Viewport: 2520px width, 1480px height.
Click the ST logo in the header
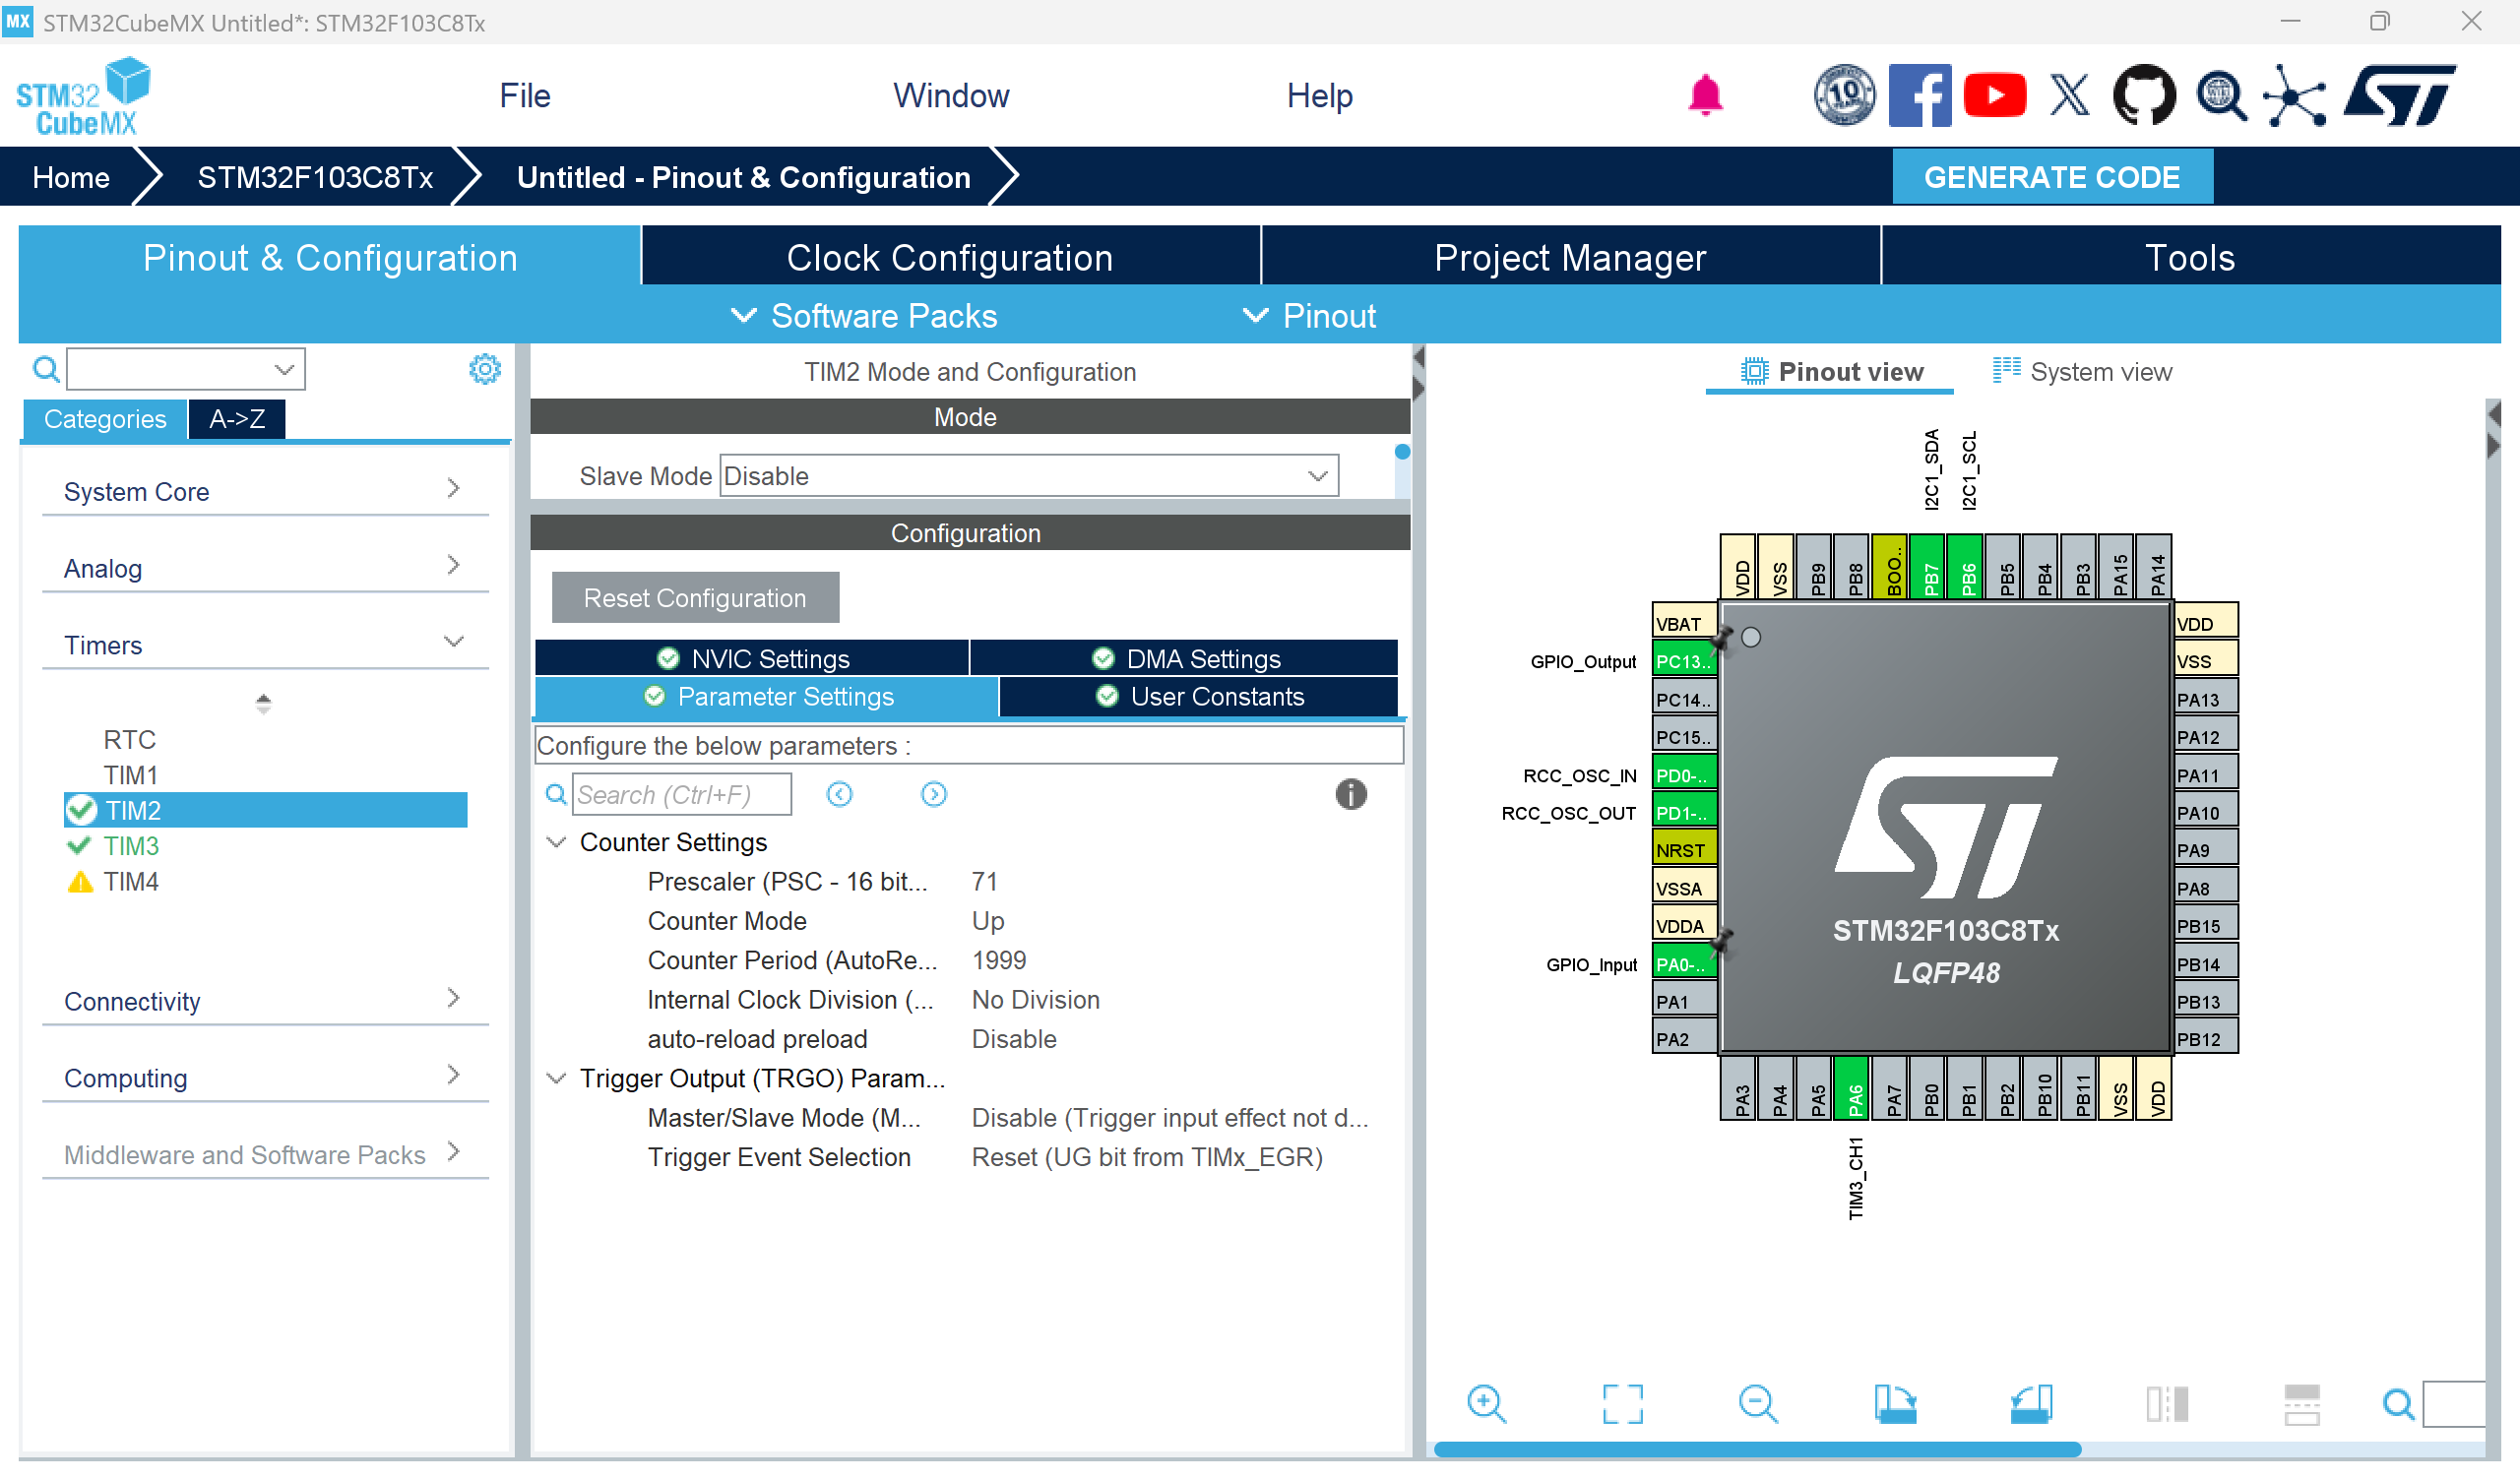click(2399, 96)
